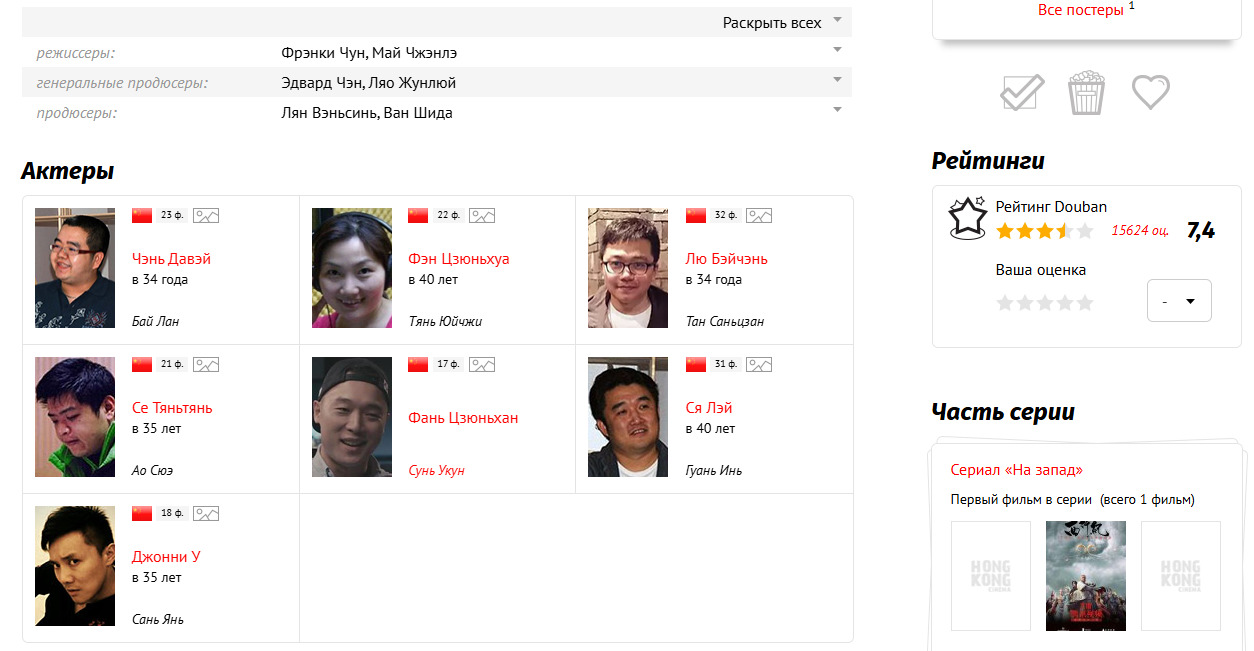This screenshot has width=1254, height=651.
Task: Click the China flag next to Джонни У
Action: click(x=142, y=513)
